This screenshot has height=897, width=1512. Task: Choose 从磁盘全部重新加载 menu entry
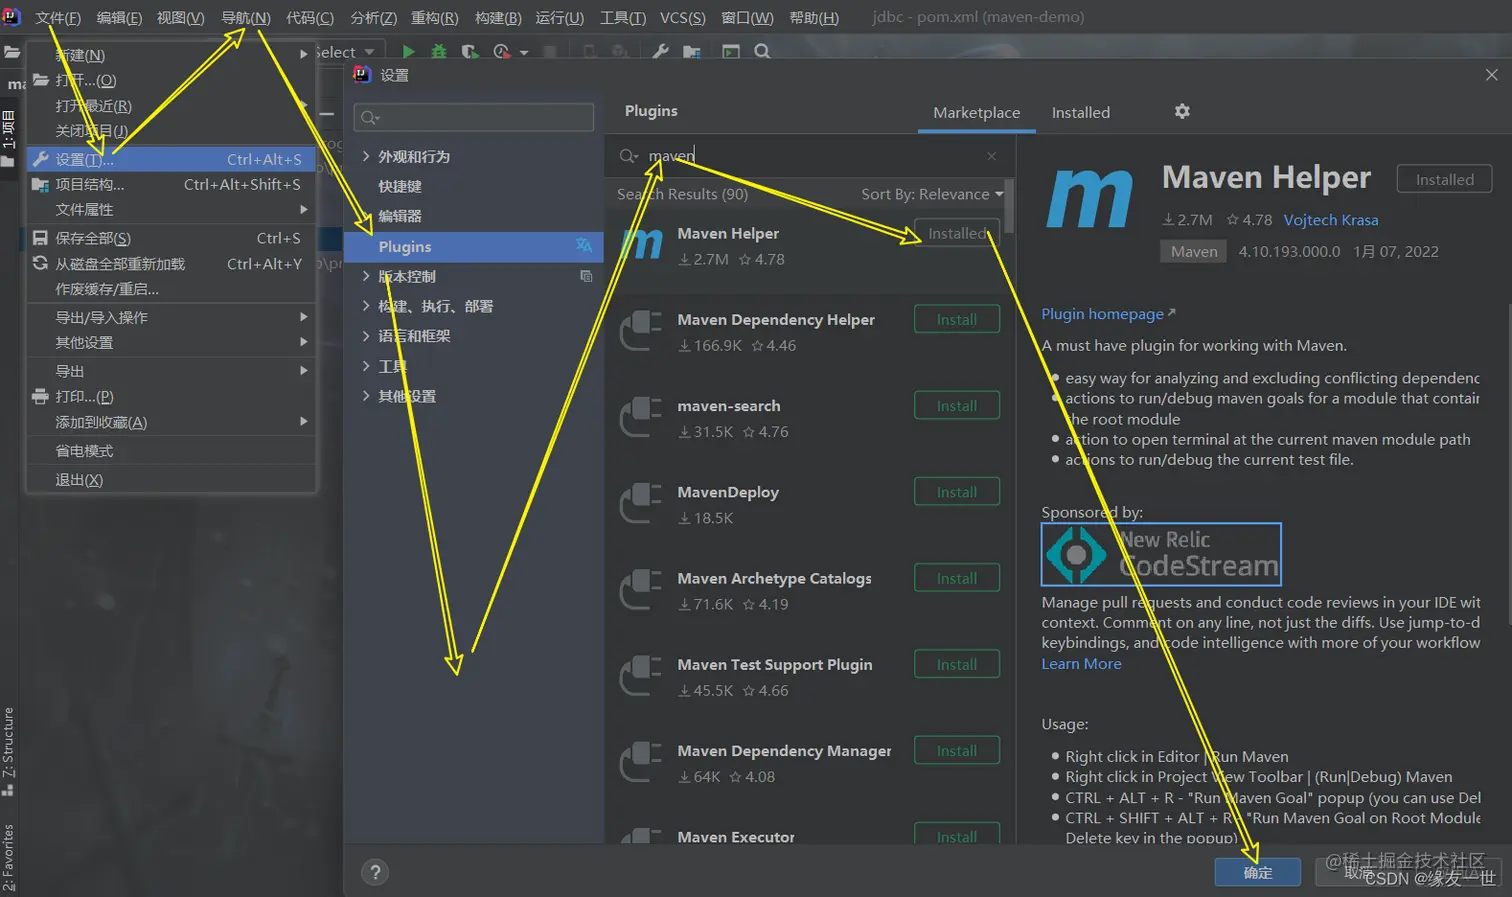pos(171,264)
